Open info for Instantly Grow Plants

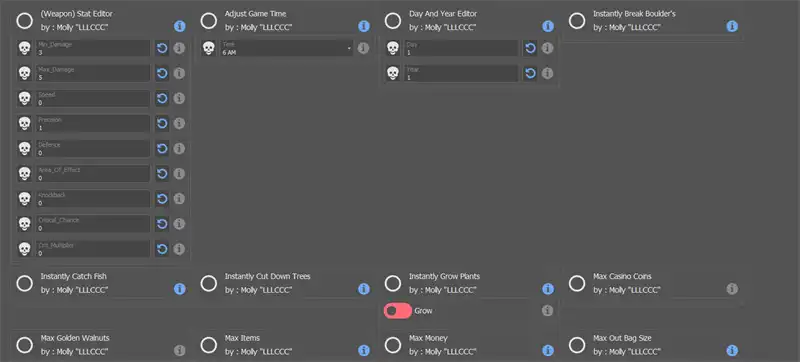click(547, 289)
